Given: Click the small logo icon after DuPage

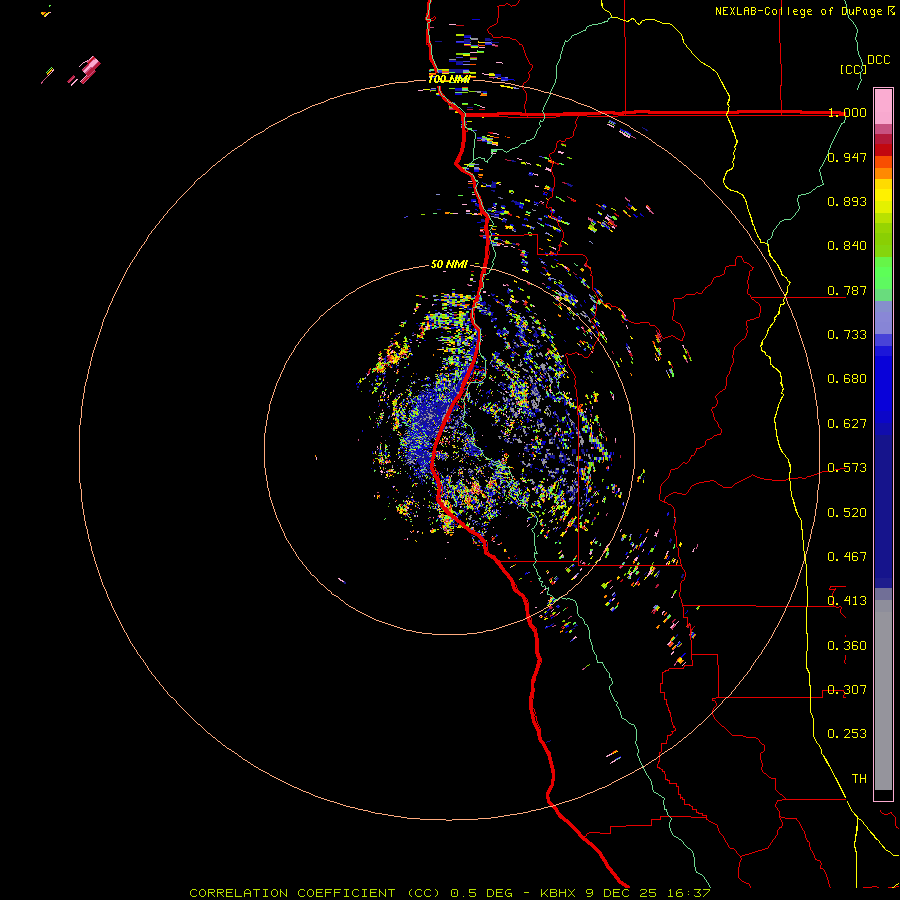Looking at the screenshot, I should [891, 11].
